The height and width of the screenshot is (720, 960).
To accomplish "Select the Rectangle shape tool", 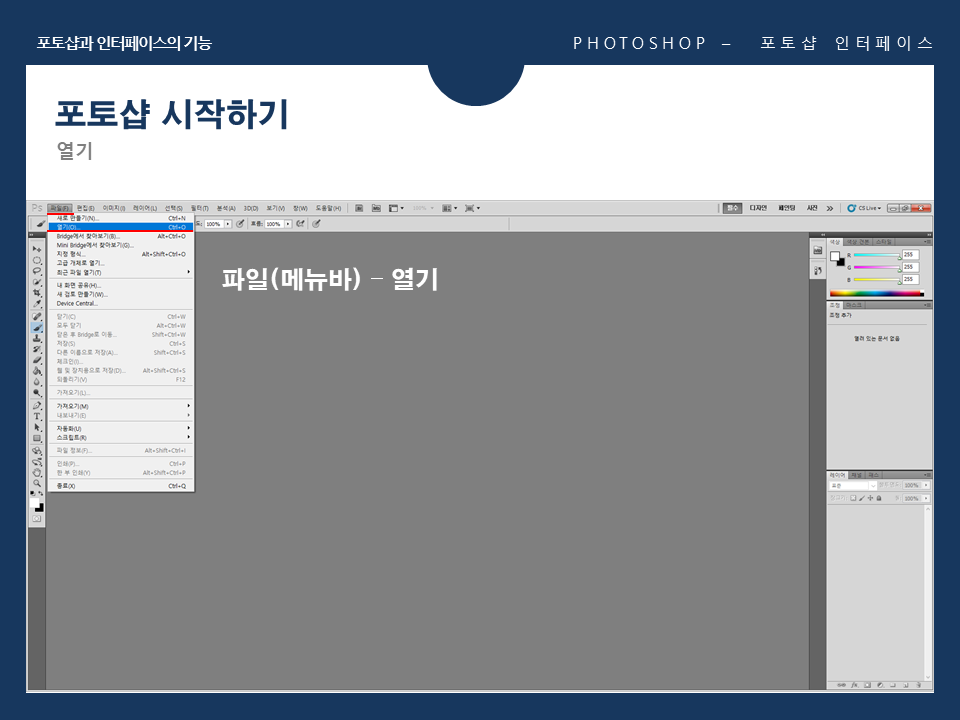I will point(37,439).
